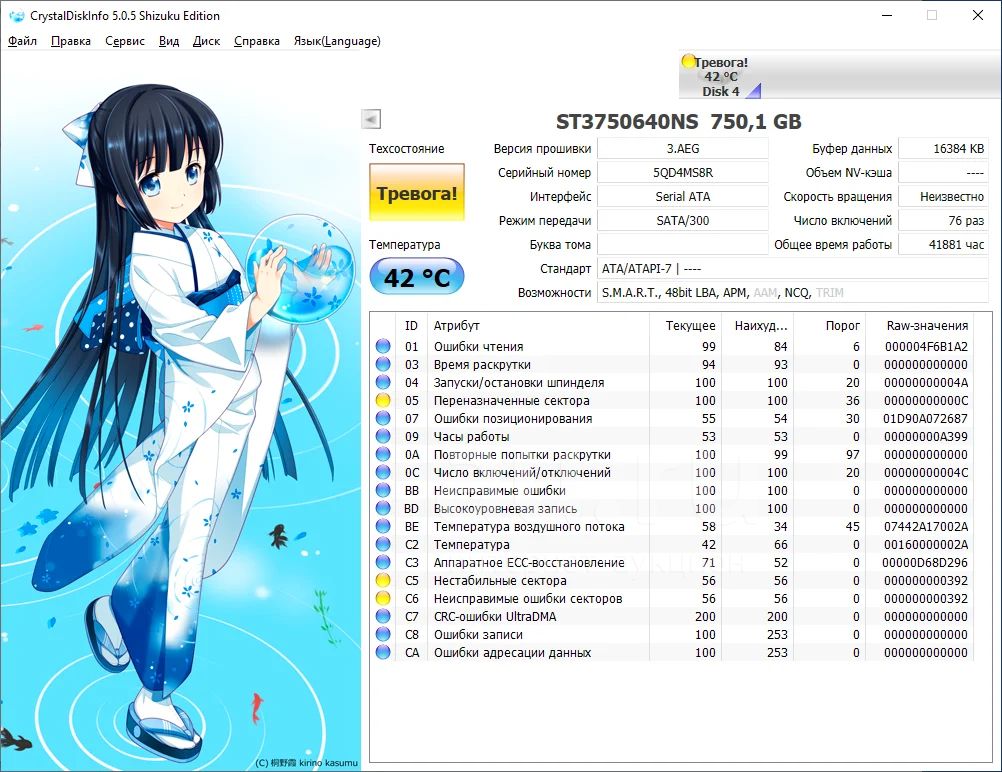The height and width of the screenshot is (772, 1002).
Task: Click the interface field Serial ATA
Action: (x=682, y=196)
